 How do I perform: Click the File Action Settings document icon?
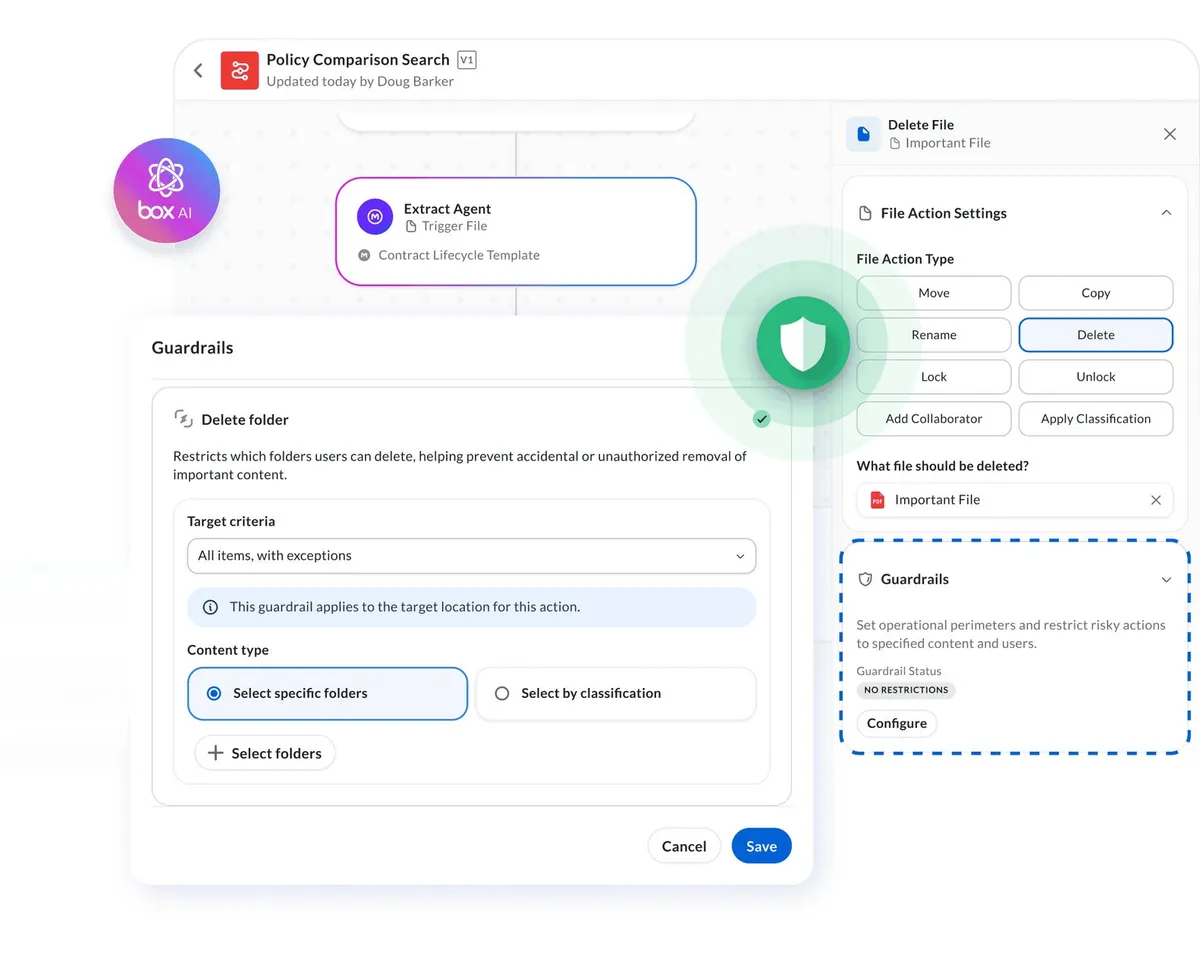click(865, 213)
